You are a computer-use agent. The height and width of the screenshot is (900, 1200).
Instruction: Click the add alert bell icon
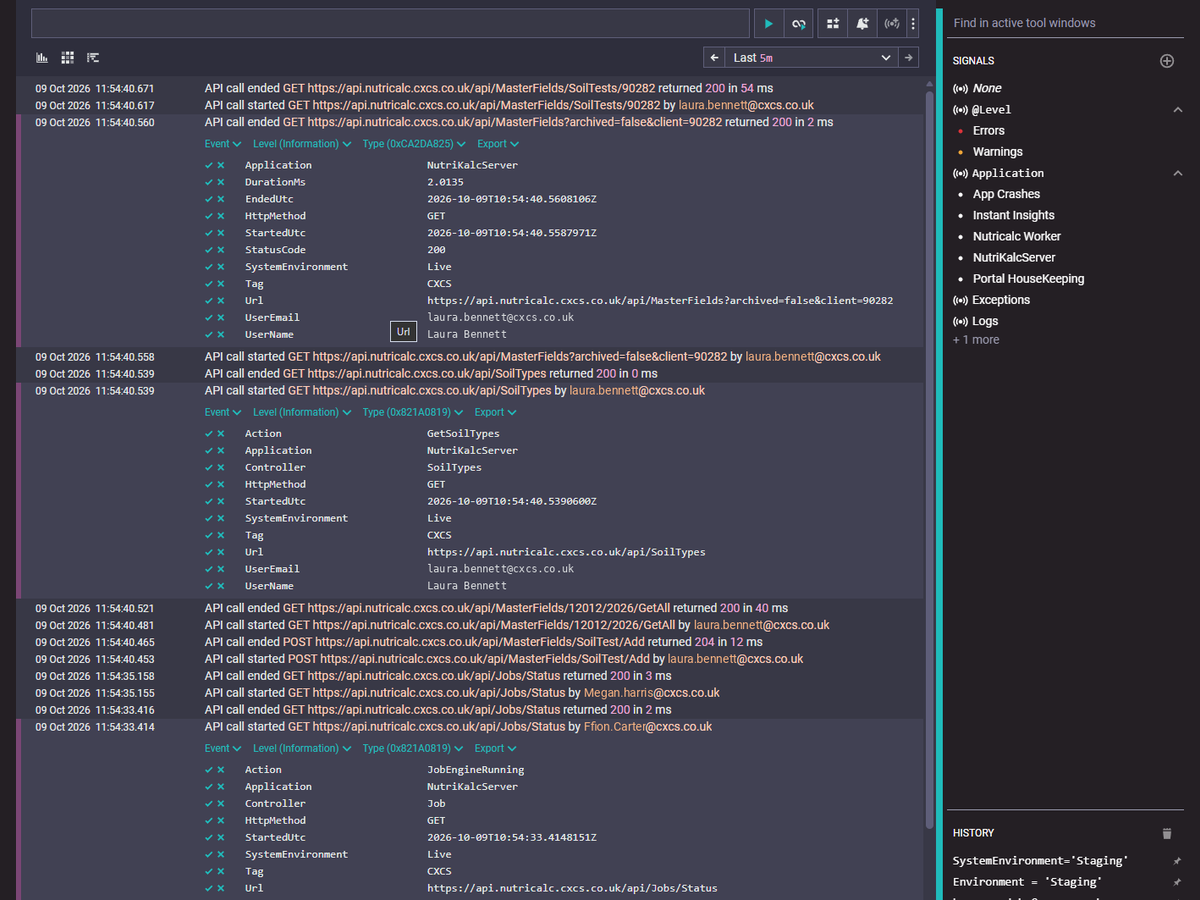[x=862, y=24]
